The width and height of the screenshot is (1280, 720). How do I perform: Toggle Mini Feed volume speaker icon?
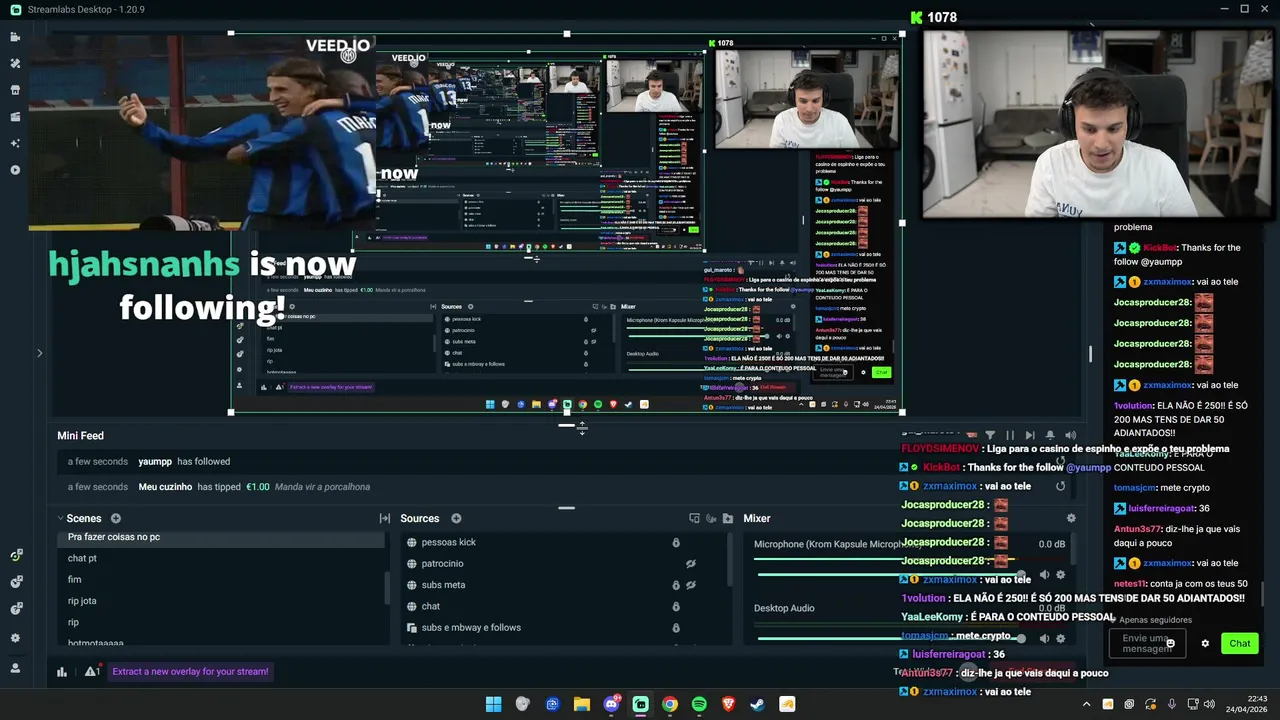(x=1070, y=436)
